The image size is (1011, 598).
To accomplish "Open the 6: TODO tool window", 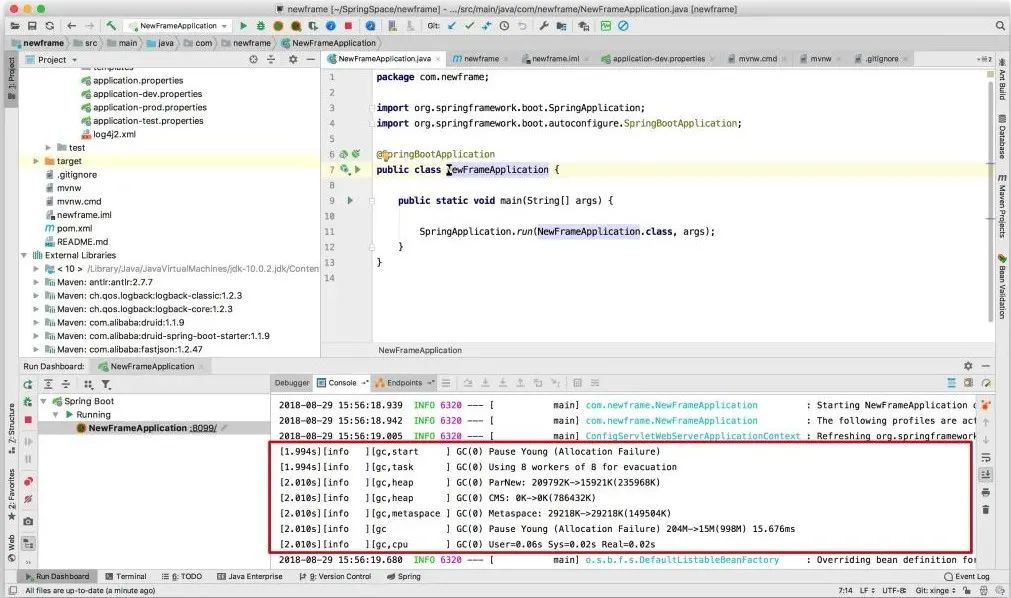I will [x=181, y=576].
